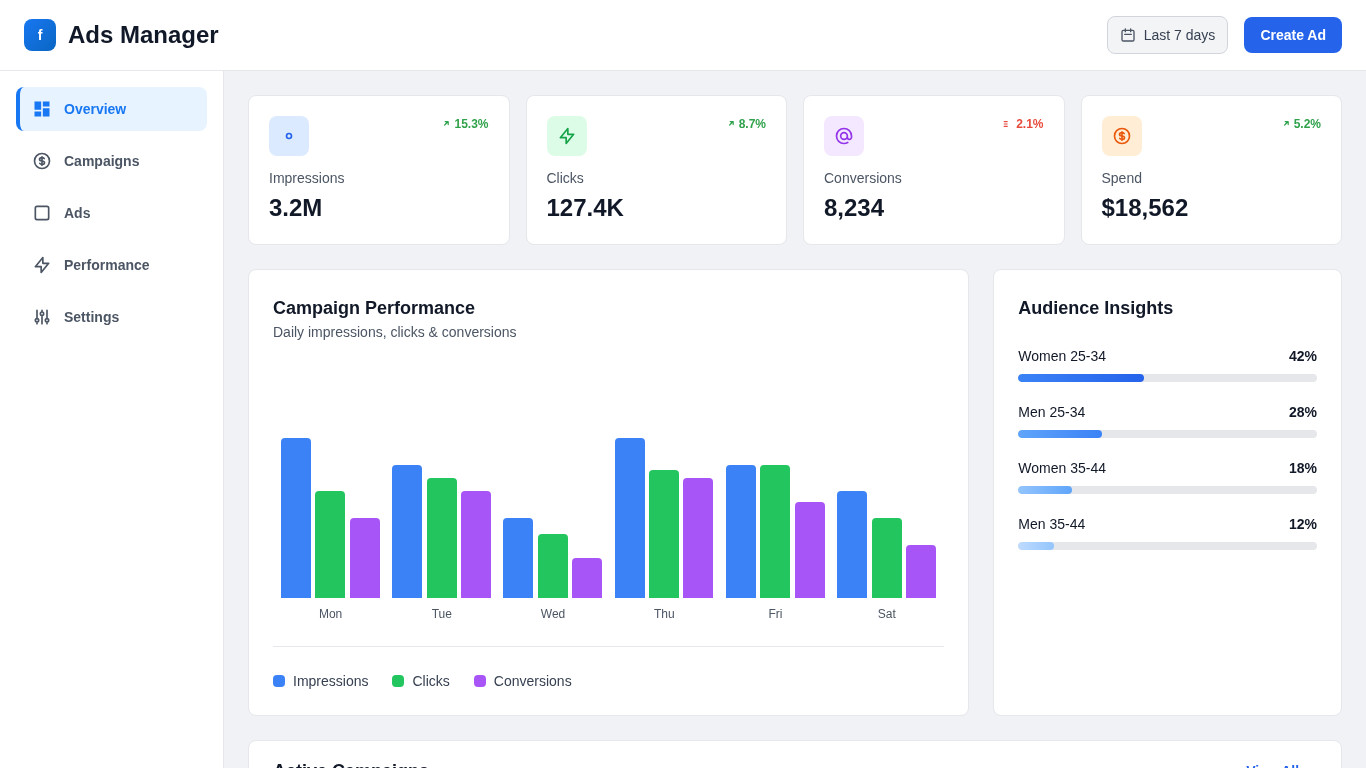Click Thursday's blue impressions bar
The width and height of the screenshot is (1366, 768).
[630, 518]
